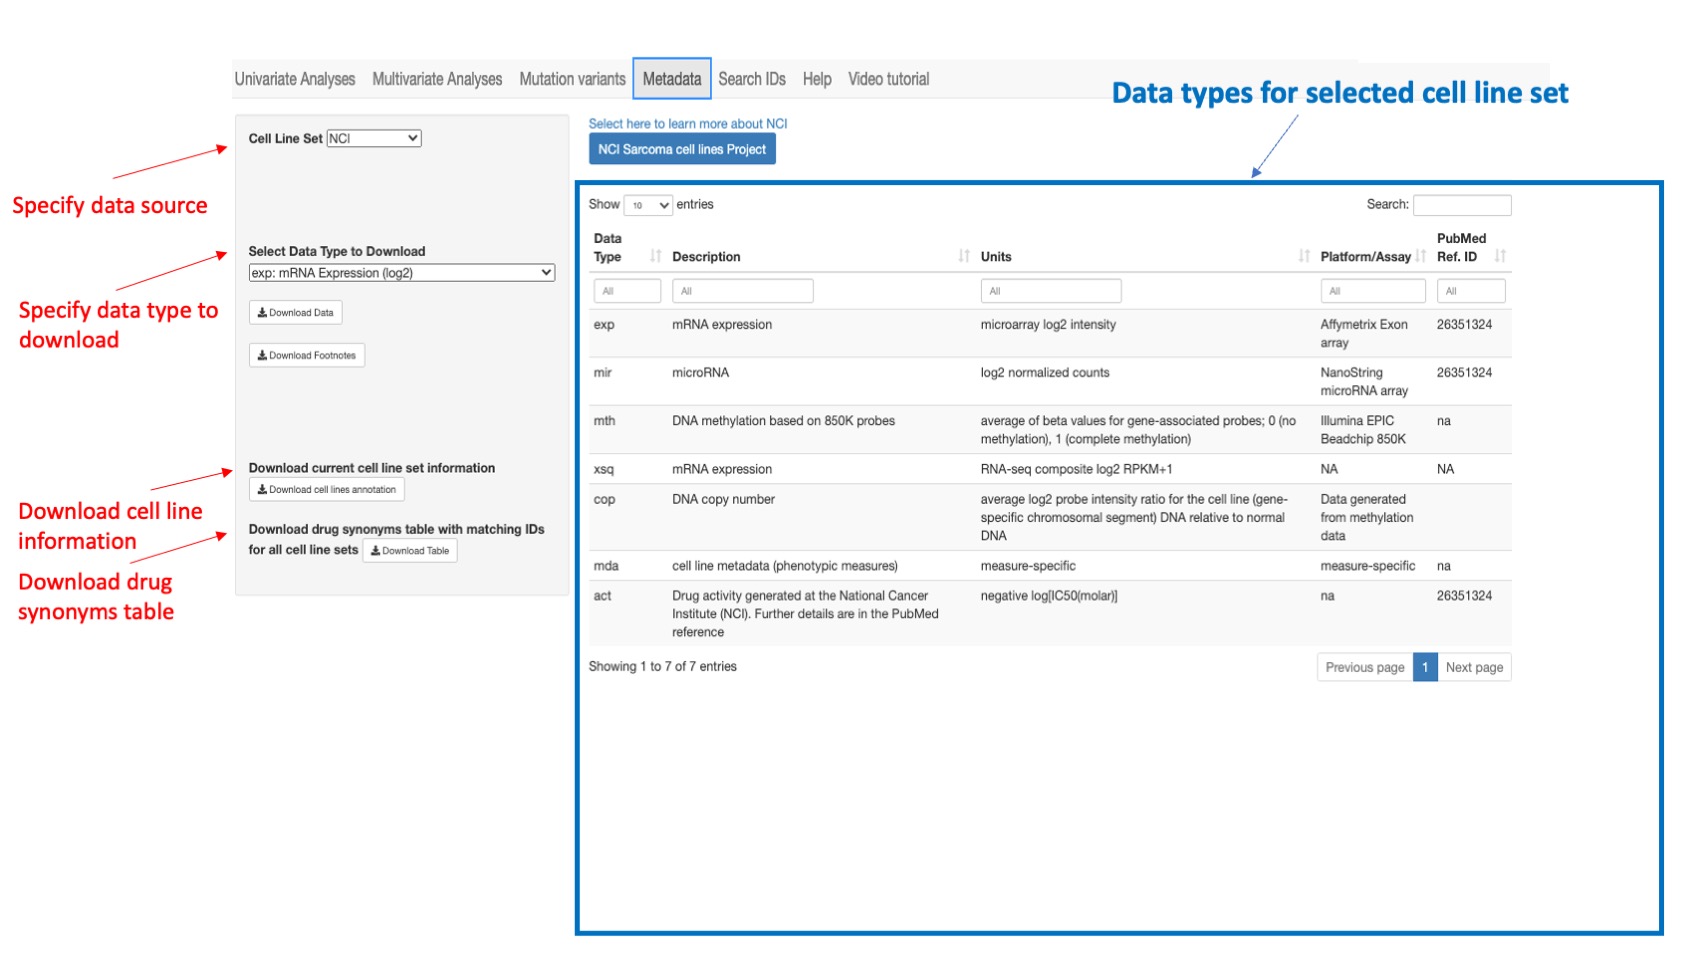Open the Cell Line Set dropdown

click(374, 139)
